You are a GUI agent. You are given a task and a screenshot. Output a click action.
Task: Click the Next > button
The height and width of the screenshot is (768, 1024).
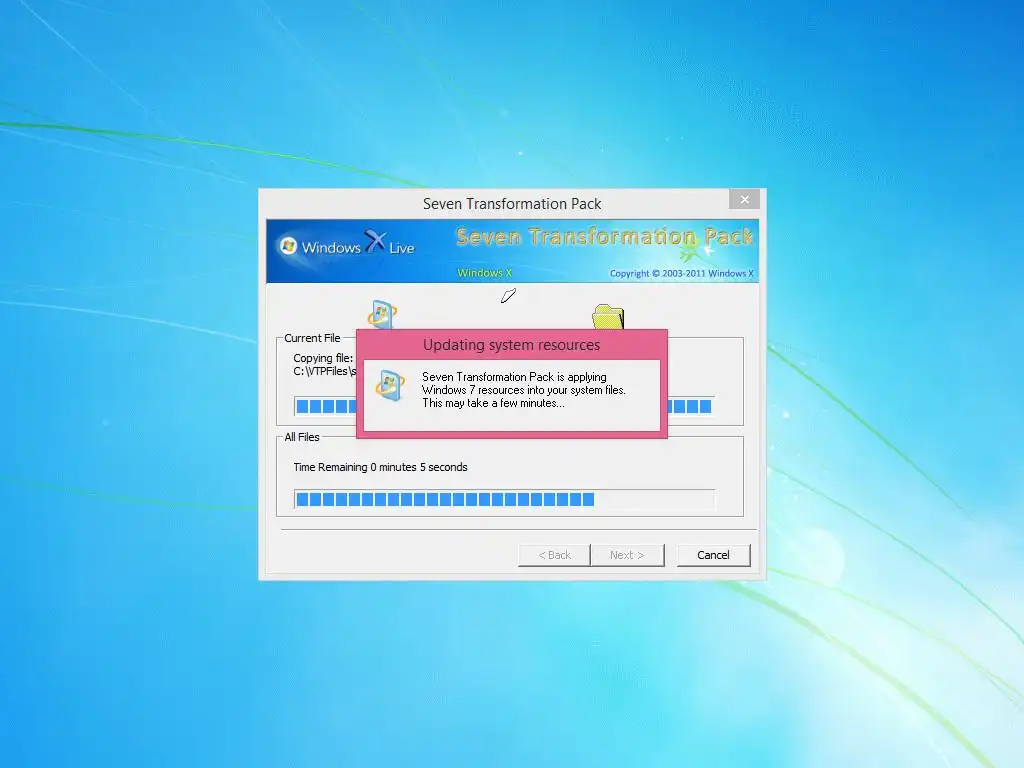[x=627, y=555]
